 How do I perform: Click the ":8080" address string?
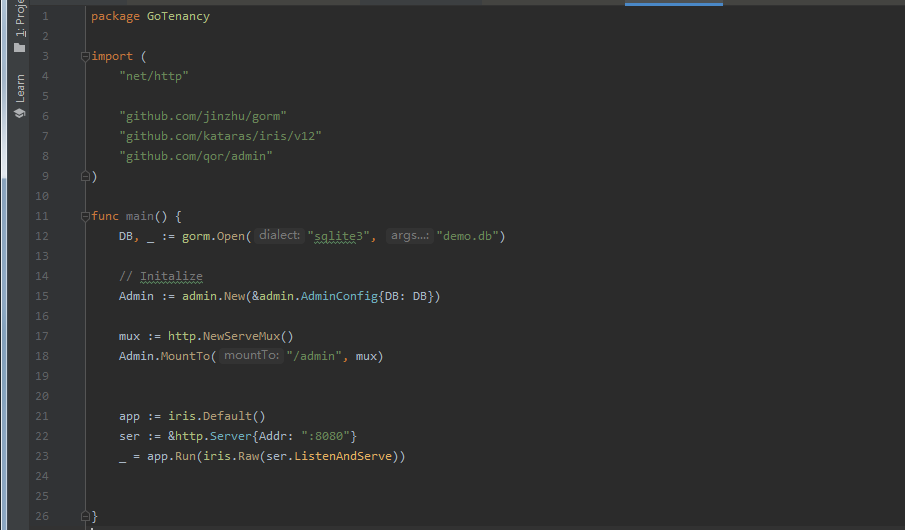[326, 436]
